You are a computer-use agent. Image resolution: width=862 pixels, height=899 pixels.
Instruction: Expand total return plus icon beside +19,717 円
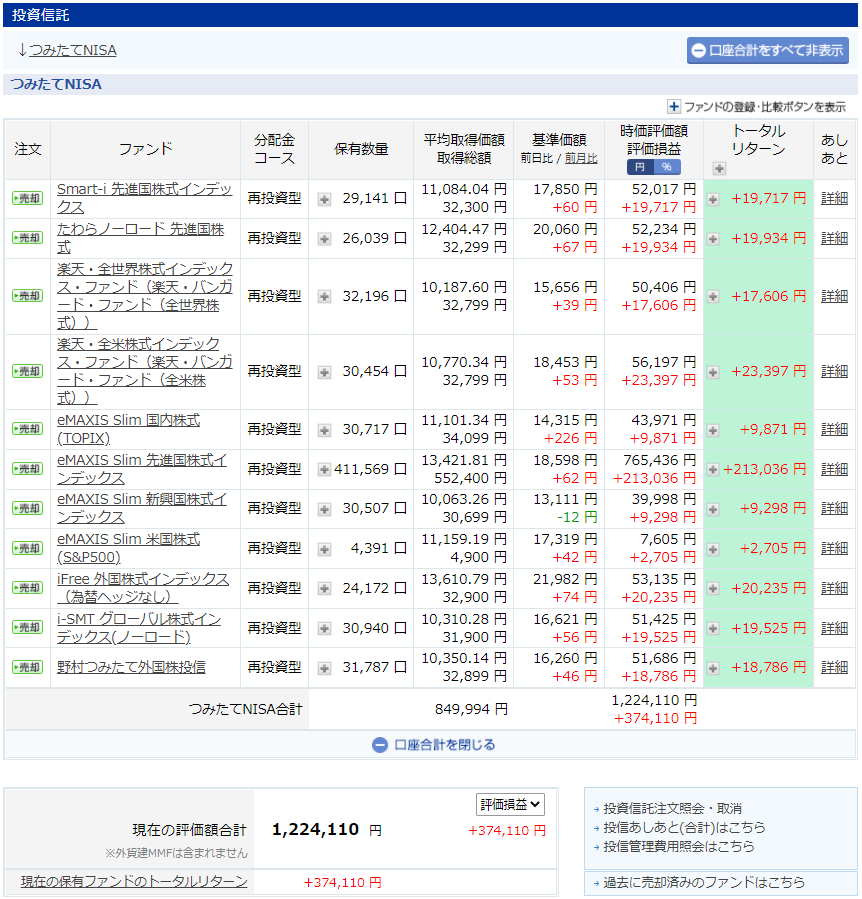click(713, 200)
